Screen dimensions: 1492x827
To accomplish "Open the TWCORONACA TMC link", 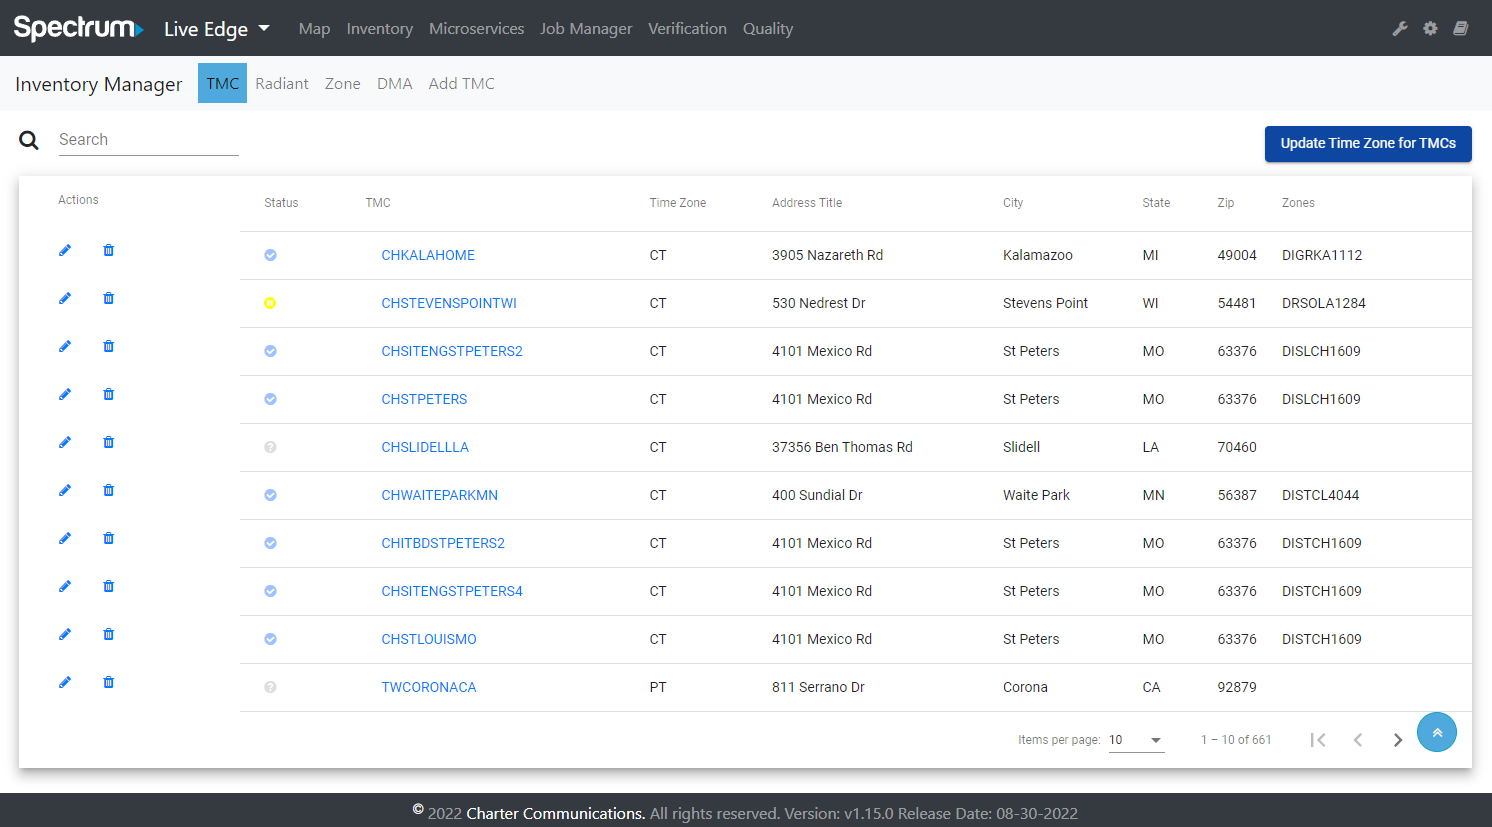I will [x=429, y=687].
